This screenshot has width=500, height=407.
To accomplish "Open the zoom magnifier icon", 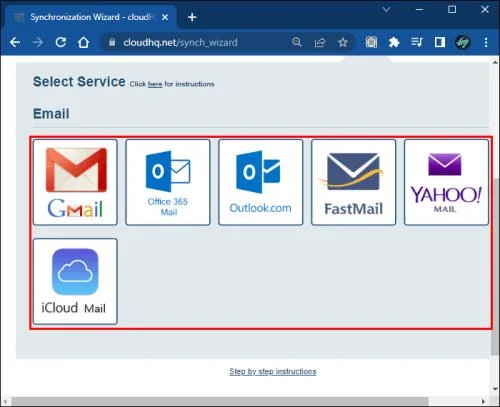I will coord(297,42).
